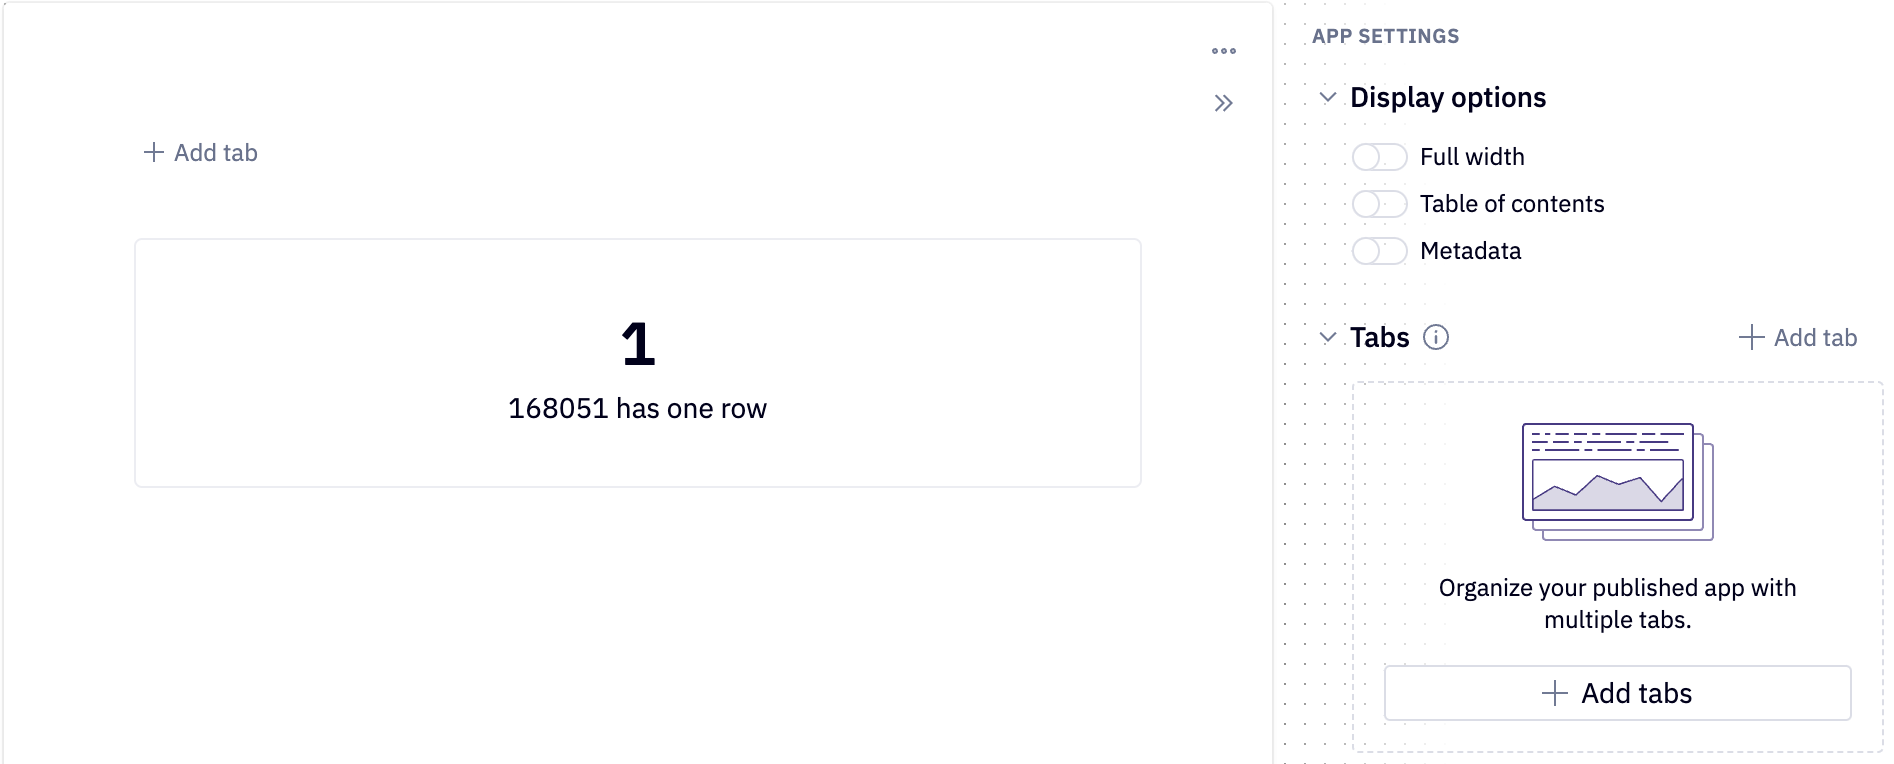Open Add tab link in the app editor
The image size is (1894, 764).
[x=214, y=152]
